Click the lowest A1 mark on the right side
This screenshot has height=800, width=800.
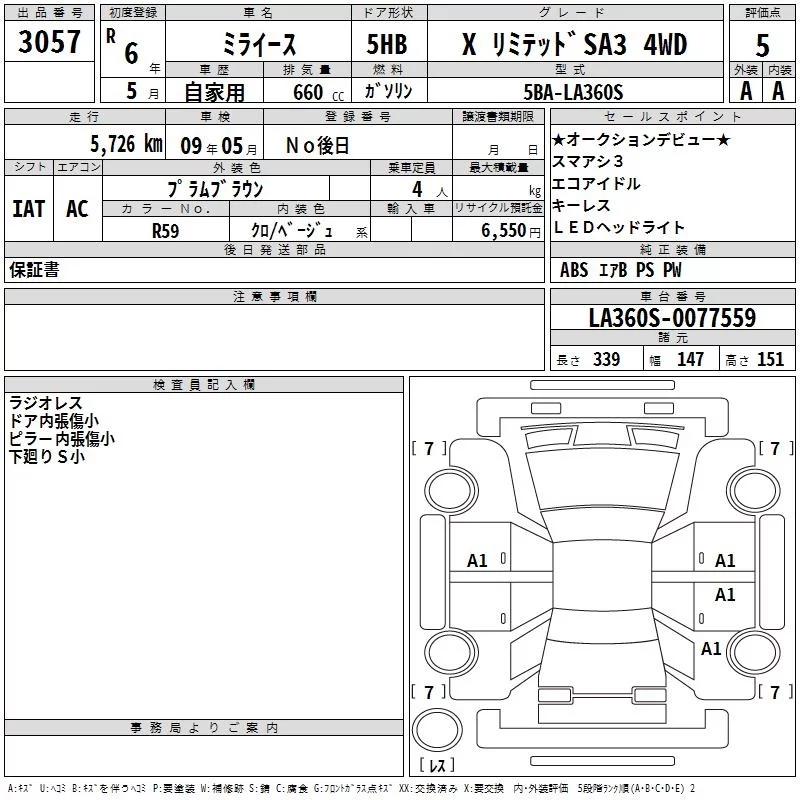711,649
